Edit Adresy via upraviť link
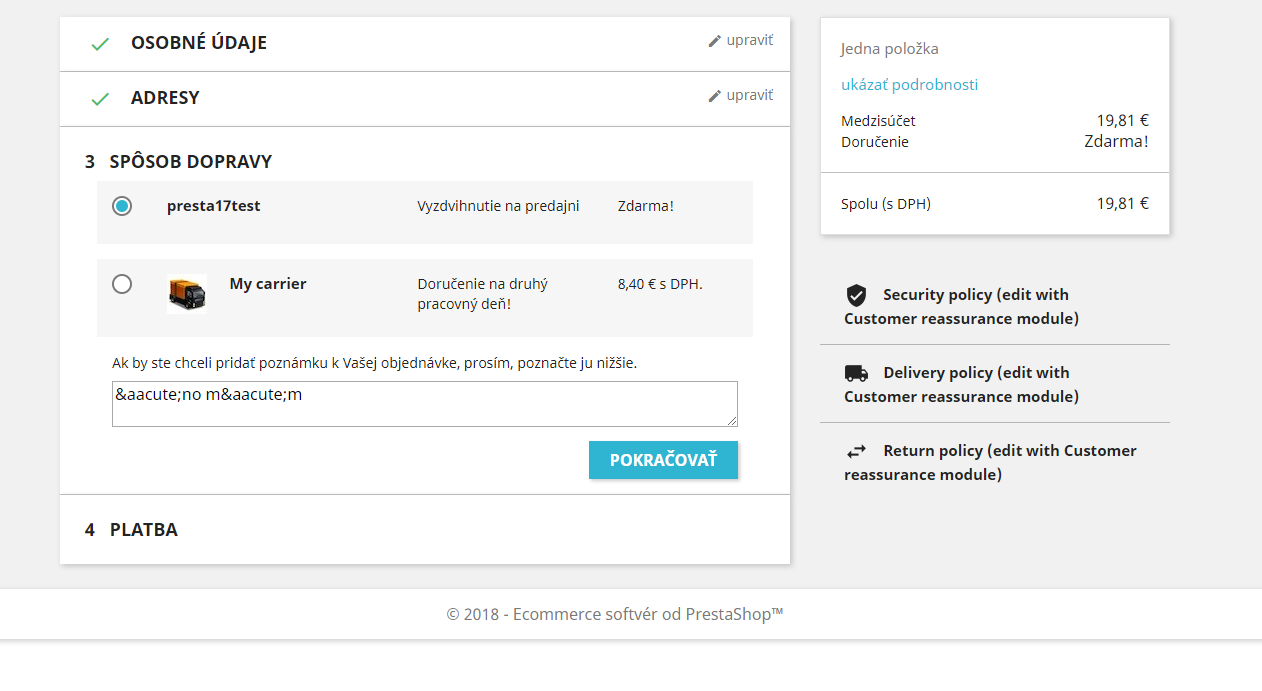This screenshot has height=691, width=1262. pyautogui.click(x=749, y=95)
